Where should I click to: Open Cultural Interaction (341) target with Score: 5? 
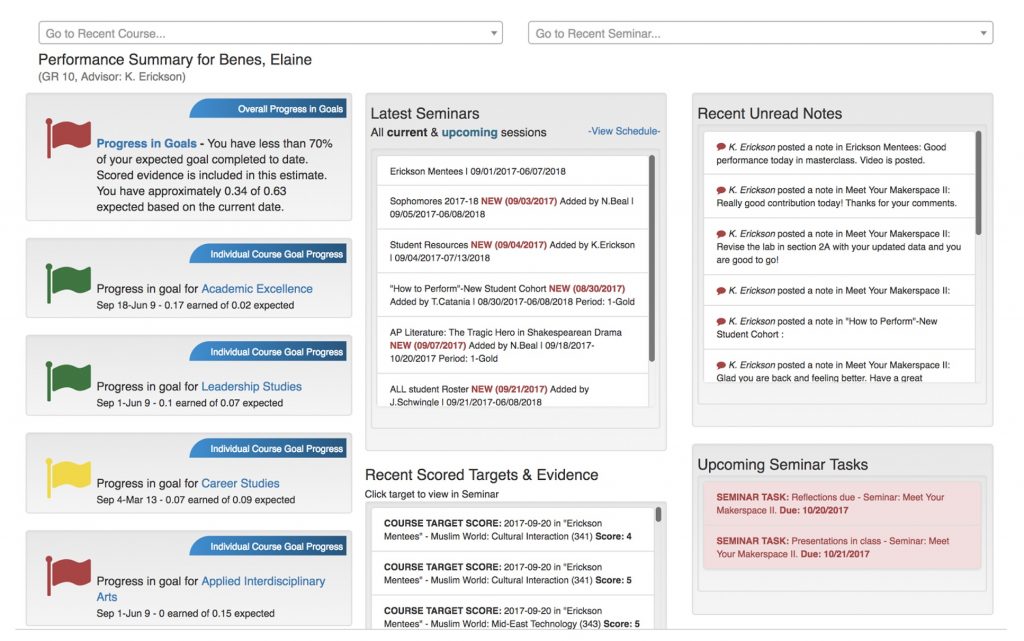click(513, 574)
